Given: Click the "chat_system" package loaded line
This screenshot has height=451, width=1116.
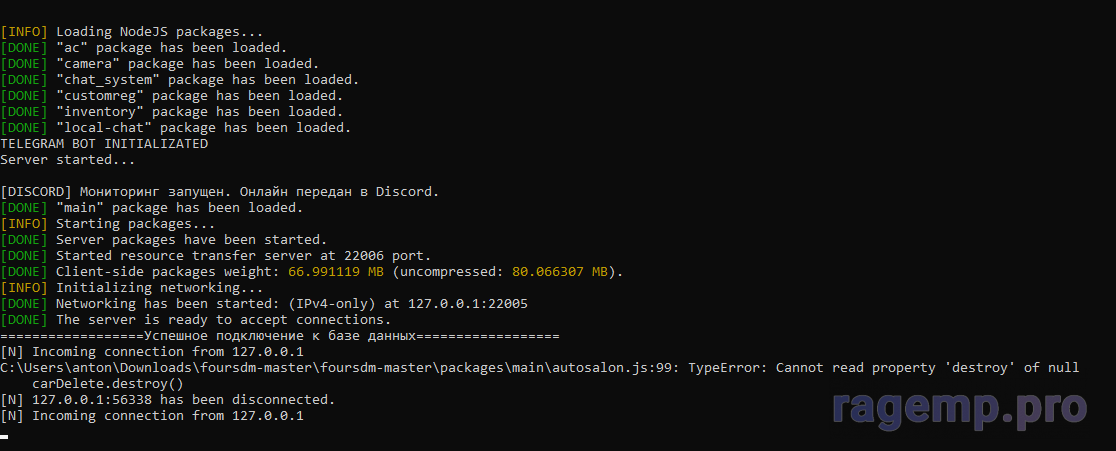Looking at the screenshot, I should tap(179, 80).
